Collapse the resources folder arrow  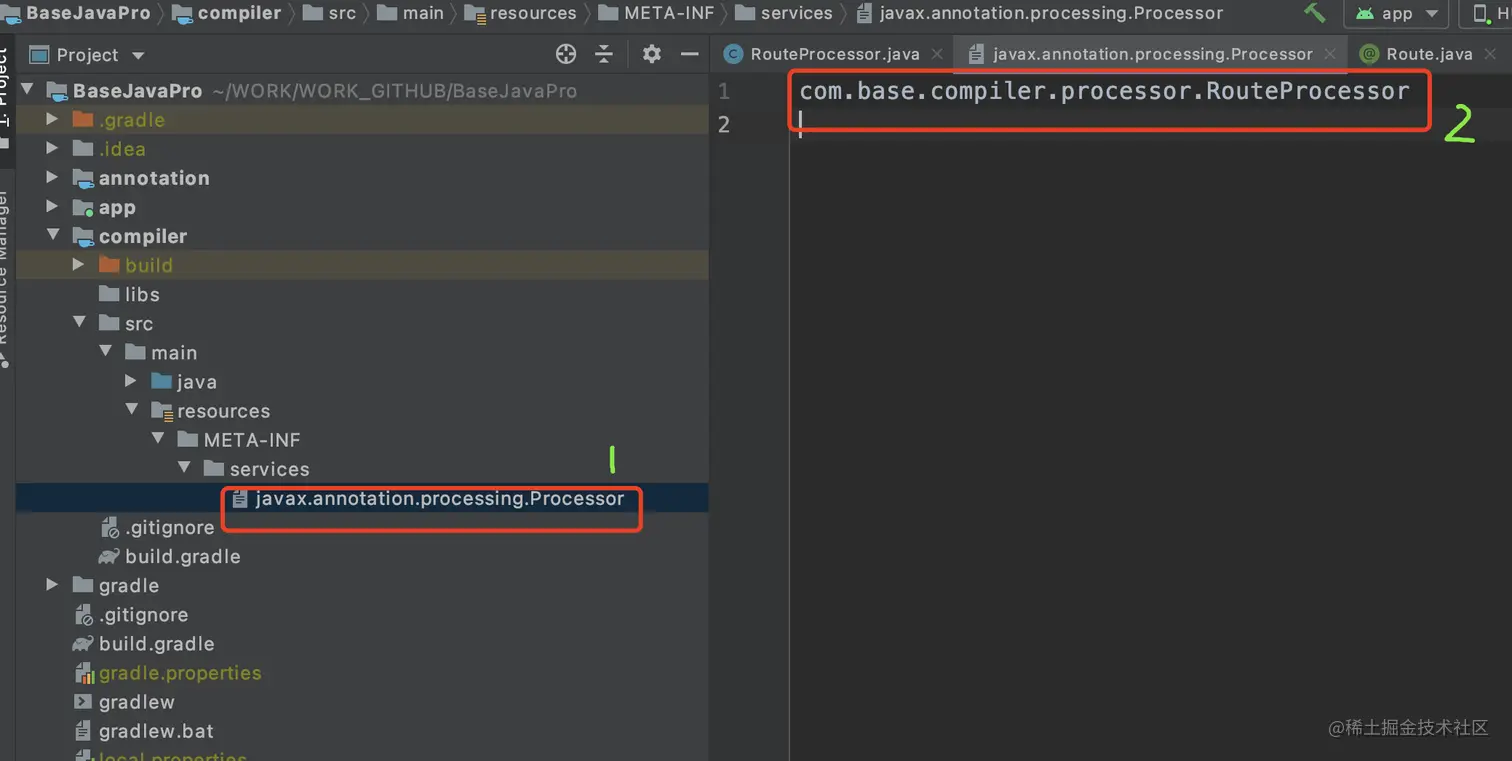click(x=131, y=410)
